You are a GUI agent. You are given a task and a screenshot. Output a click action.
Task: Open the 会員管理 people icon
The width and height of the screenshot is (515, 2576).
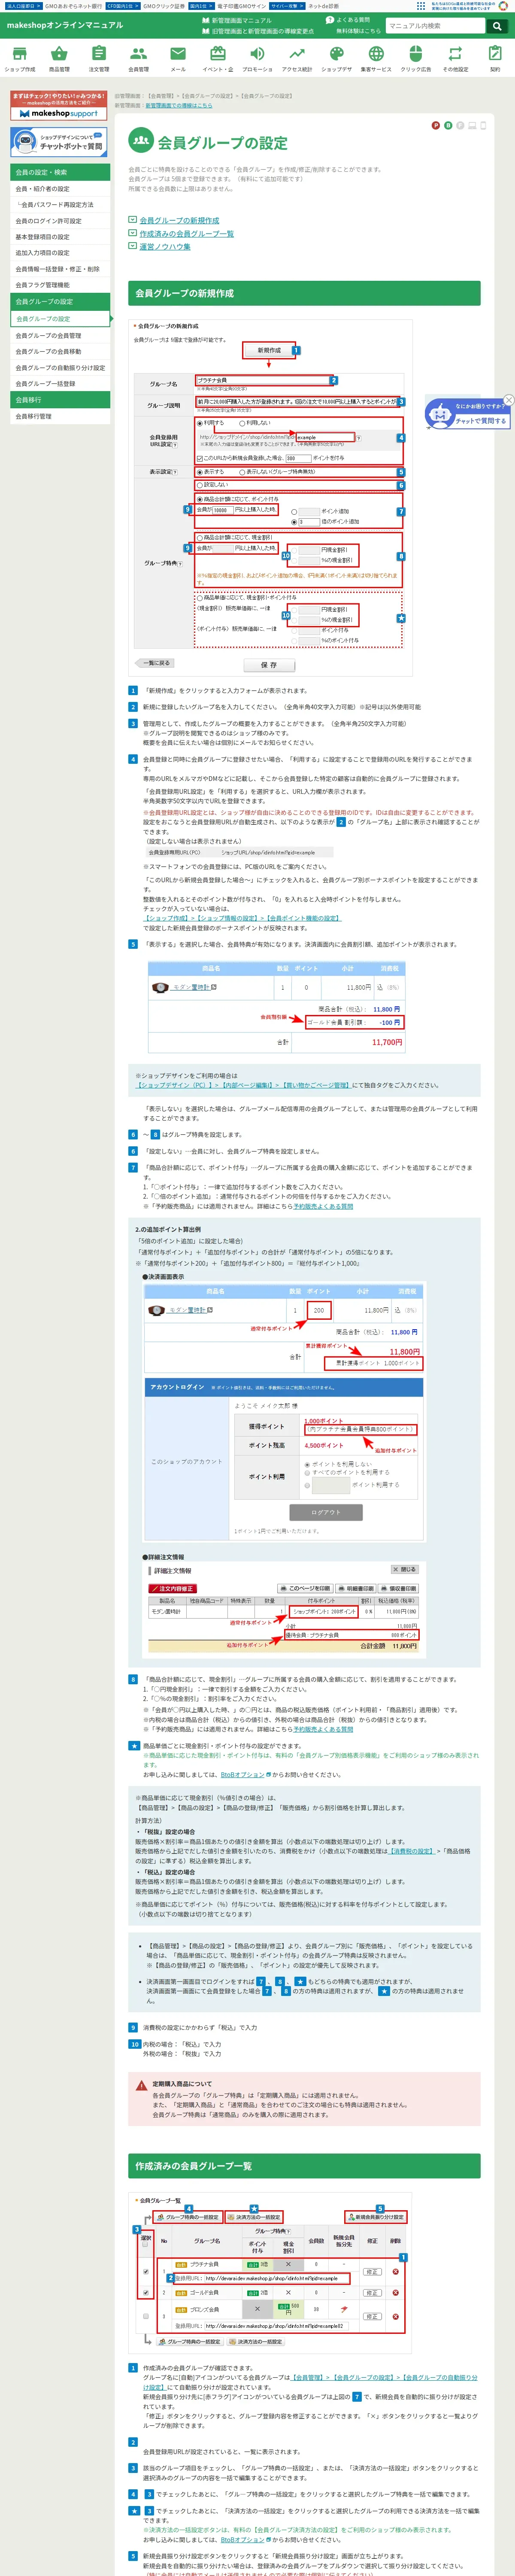(x=138, y=54)
